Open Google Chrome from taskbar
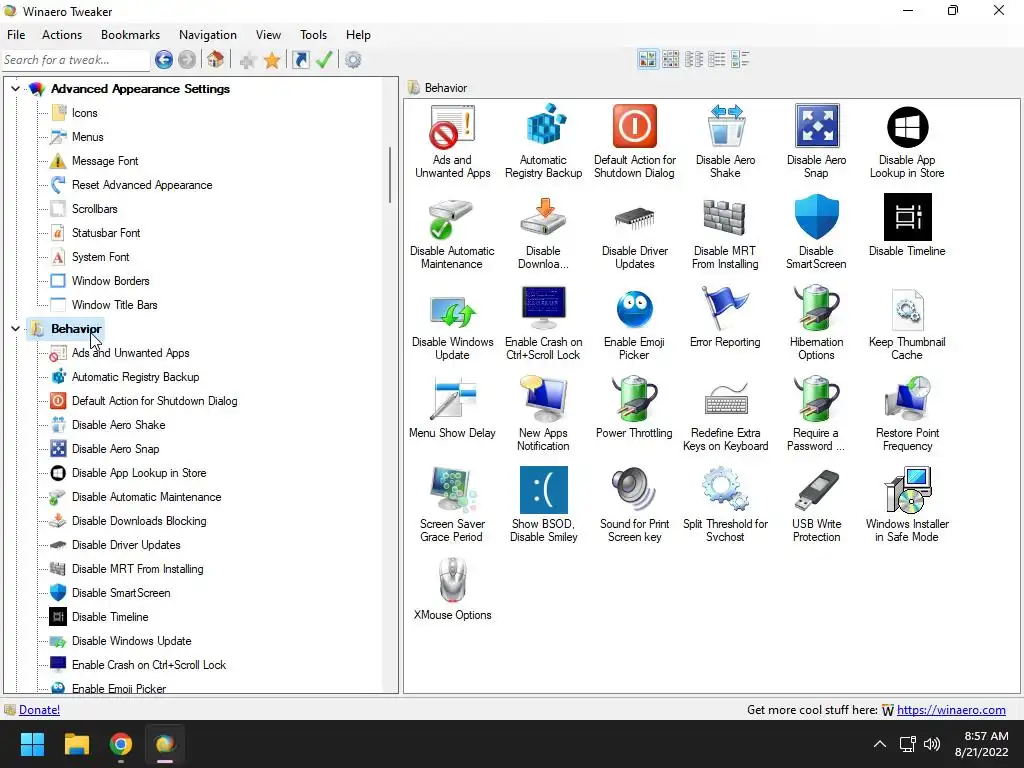Screen dimensions: 1024x768 121,744
